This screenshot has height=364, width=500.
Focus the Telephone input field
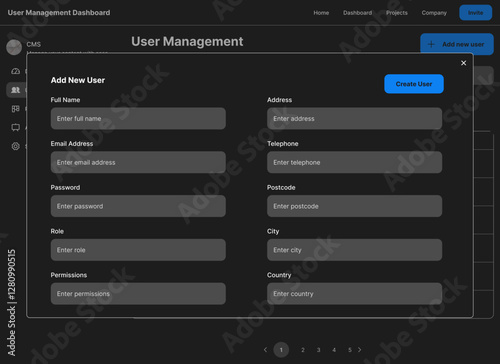(x=354, y=162)
